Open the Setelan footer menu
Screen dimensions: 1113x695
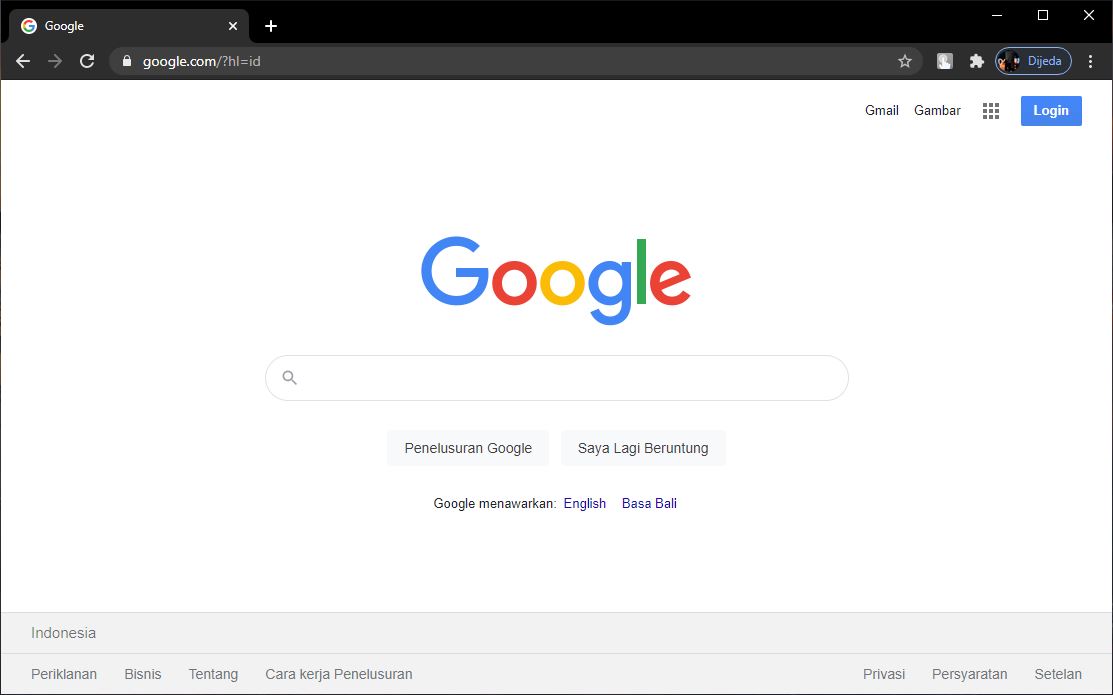tap(1057, 674)
